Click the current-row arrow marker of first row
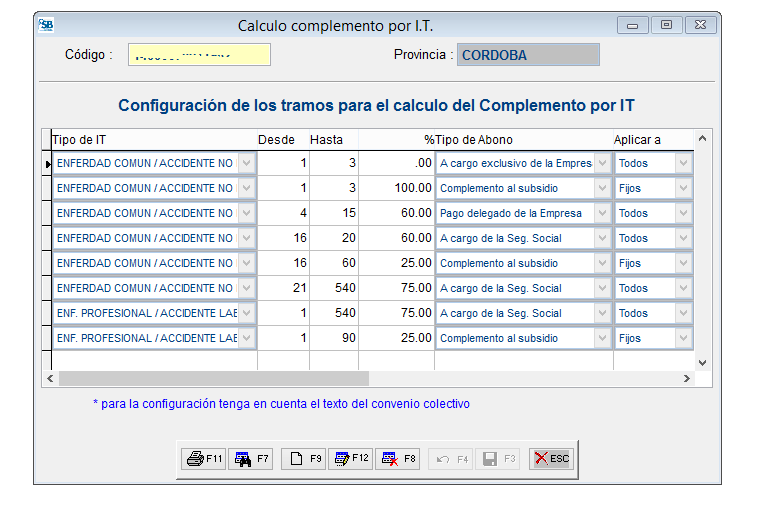This screenshot has height=513, width=759. pos(47,164)
